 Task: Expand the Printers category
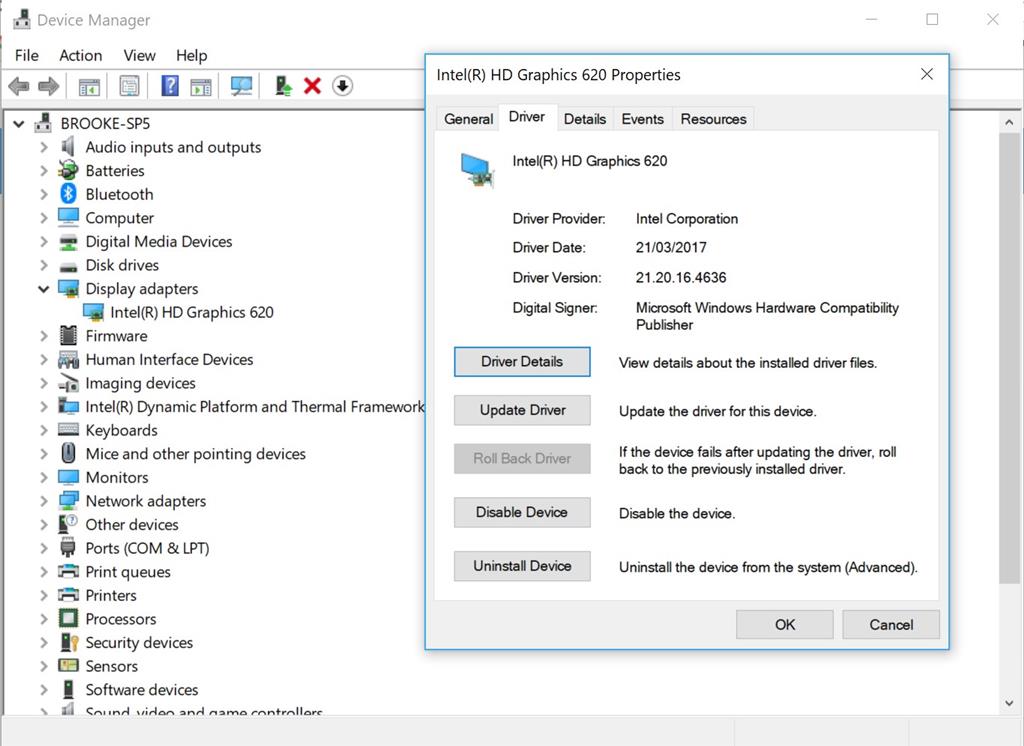pyautogui.click(x=44, y=595)
